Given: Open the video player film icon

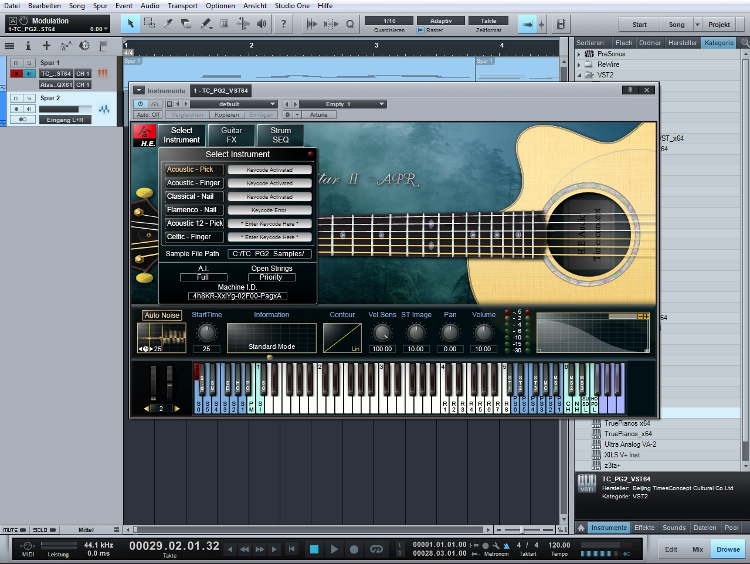Looking at the screenshot, I should point(561,24).
